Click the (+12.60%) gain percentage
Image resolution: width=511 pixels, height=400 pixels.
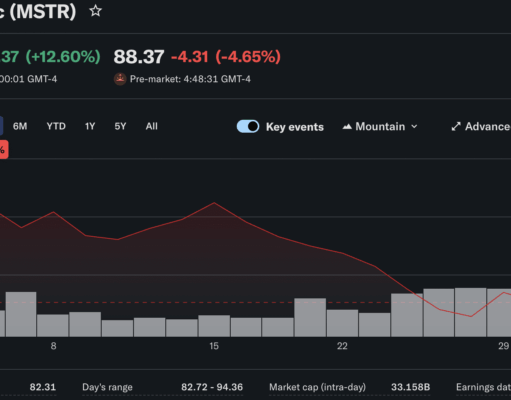[x=63, y=56]
